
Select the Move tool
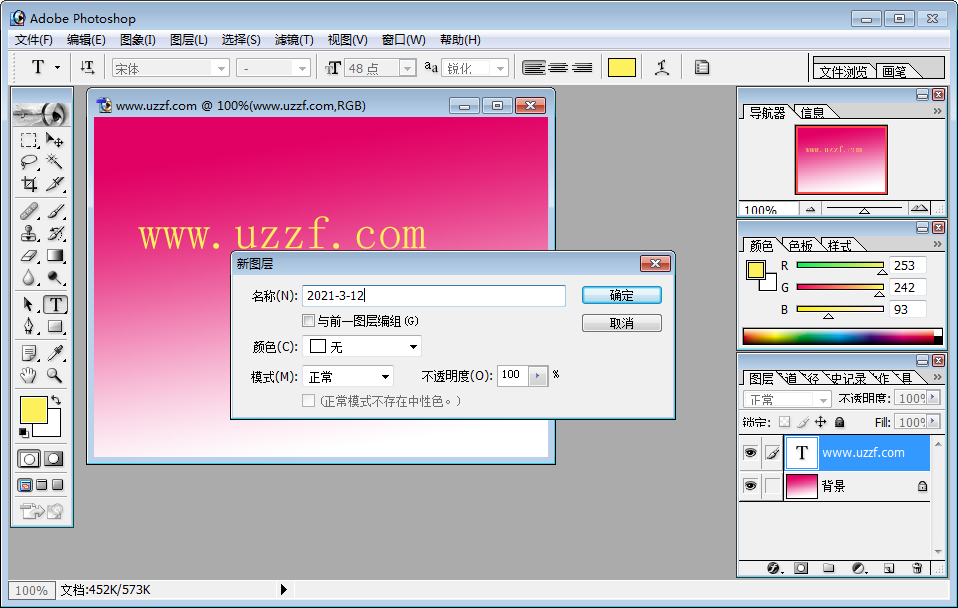(x=55, y=141)
